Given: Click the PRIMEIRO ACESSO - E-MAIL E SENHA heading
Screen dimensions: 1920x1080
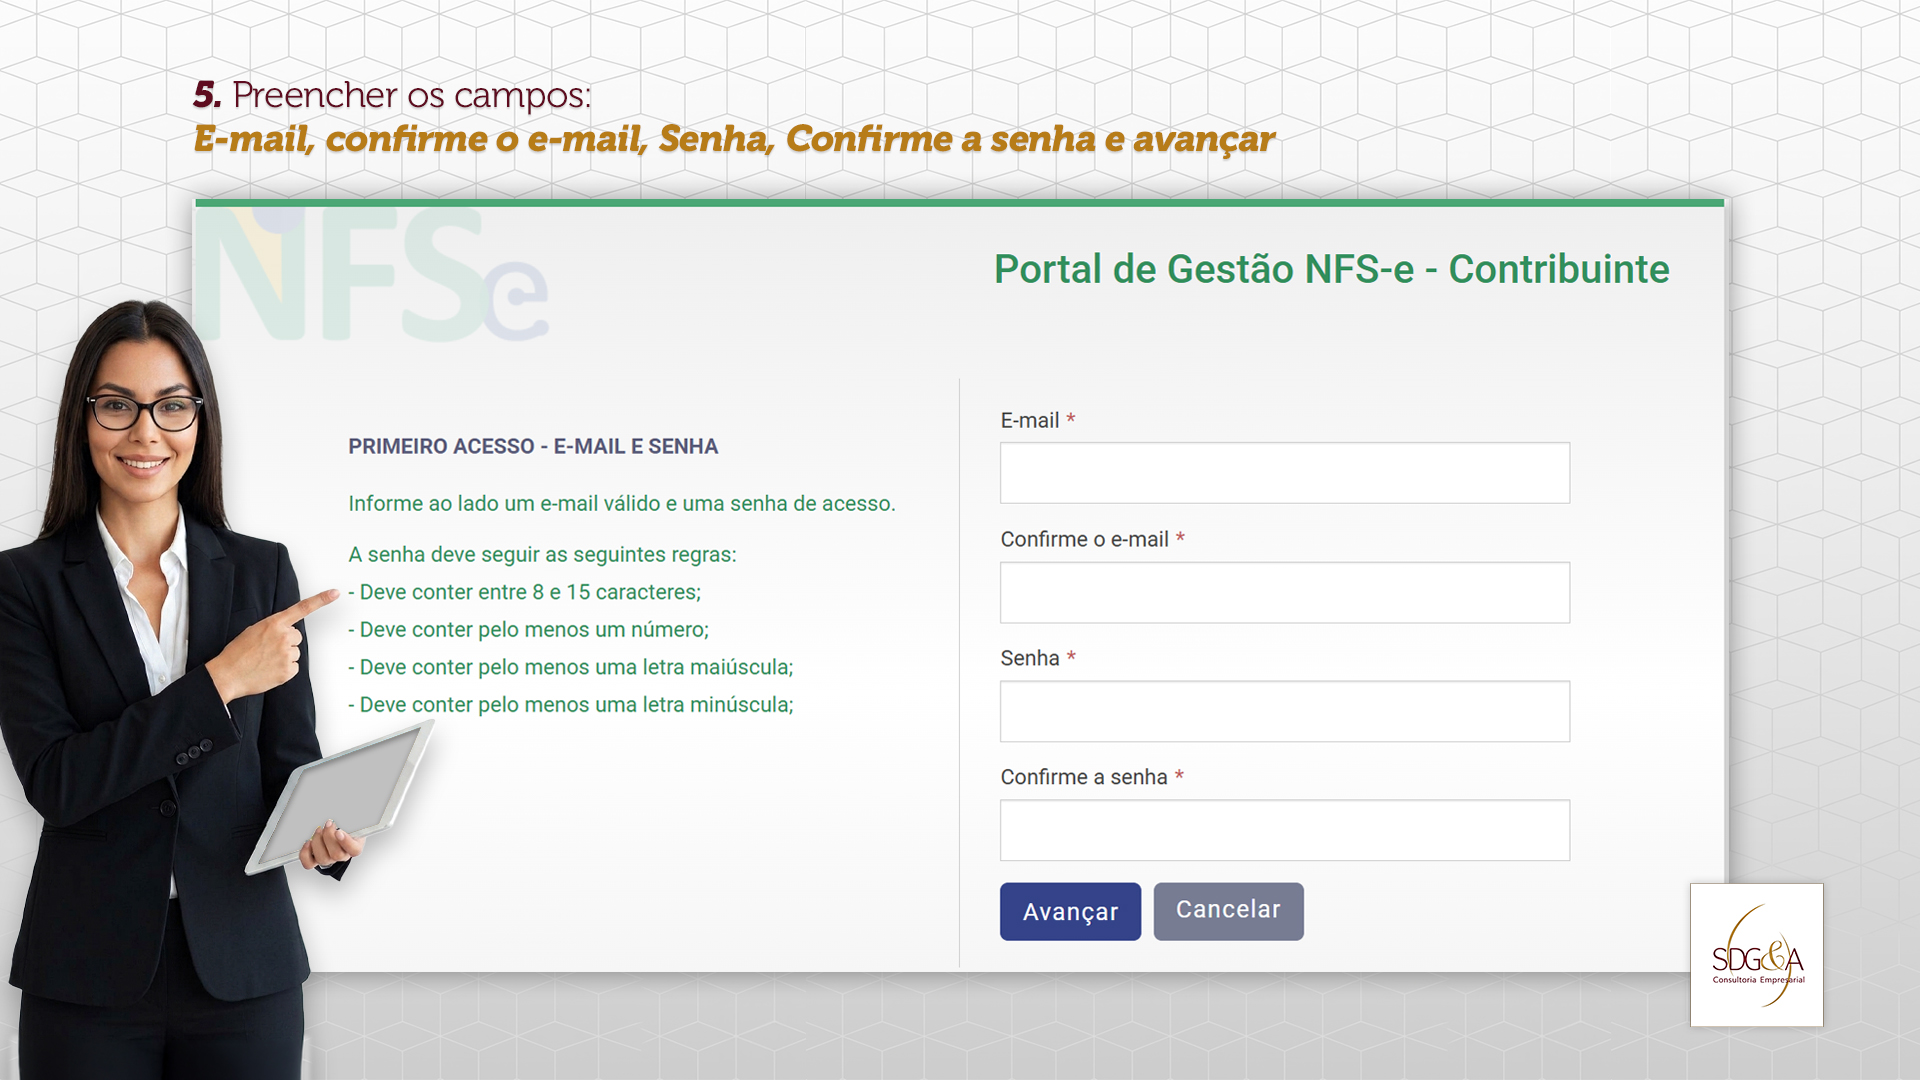Looking at the screenshot, I should tap(533, 446).
